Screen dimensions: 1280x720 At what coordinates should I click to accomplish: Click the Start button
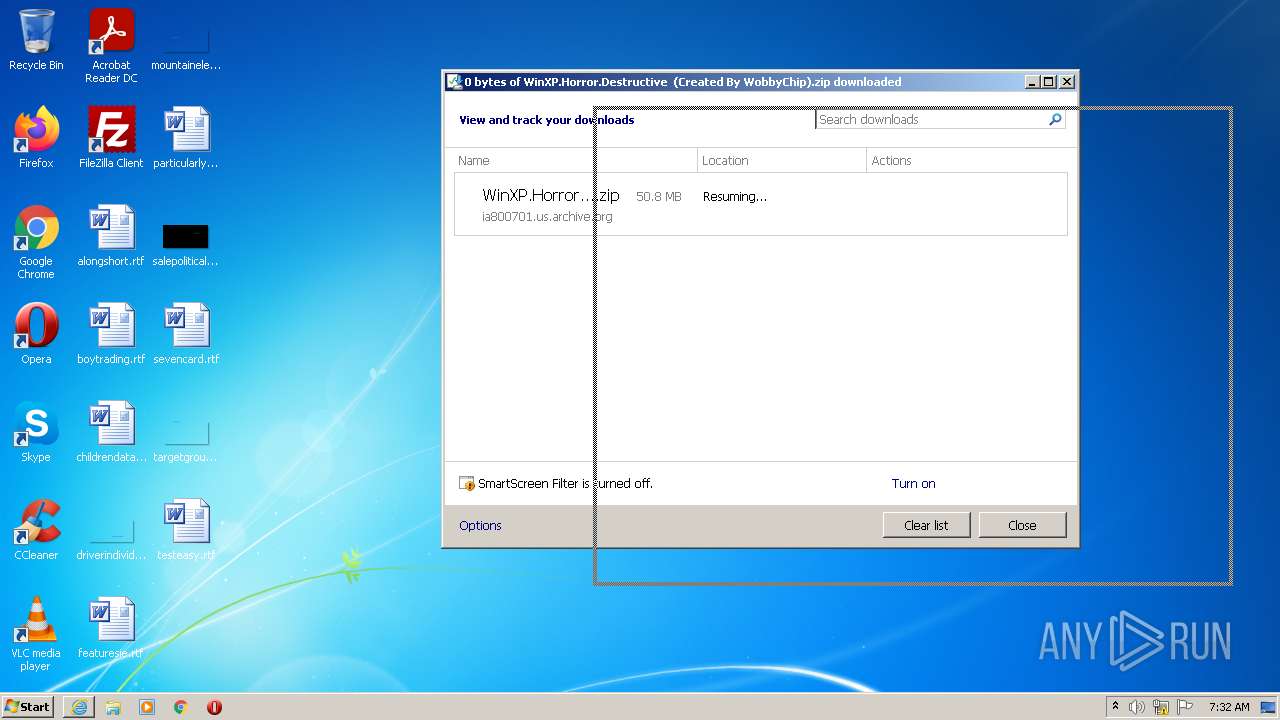[28, 707]
